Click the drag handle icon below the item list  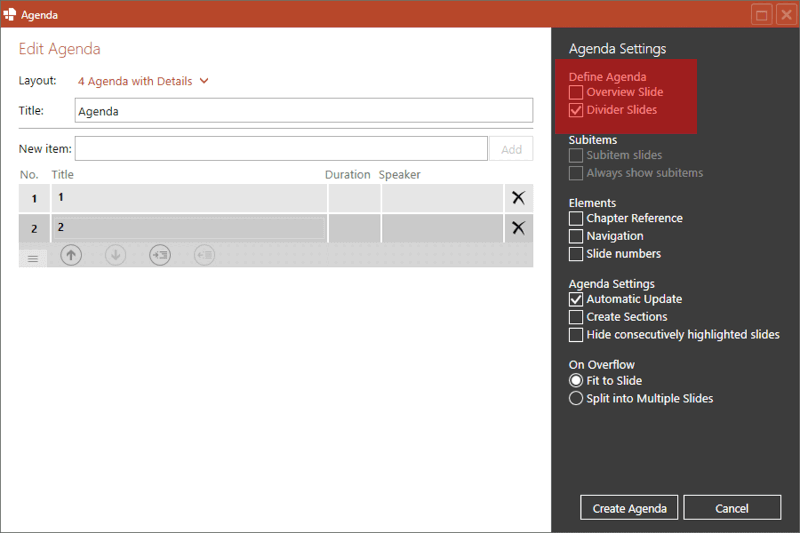pos(32,258)
